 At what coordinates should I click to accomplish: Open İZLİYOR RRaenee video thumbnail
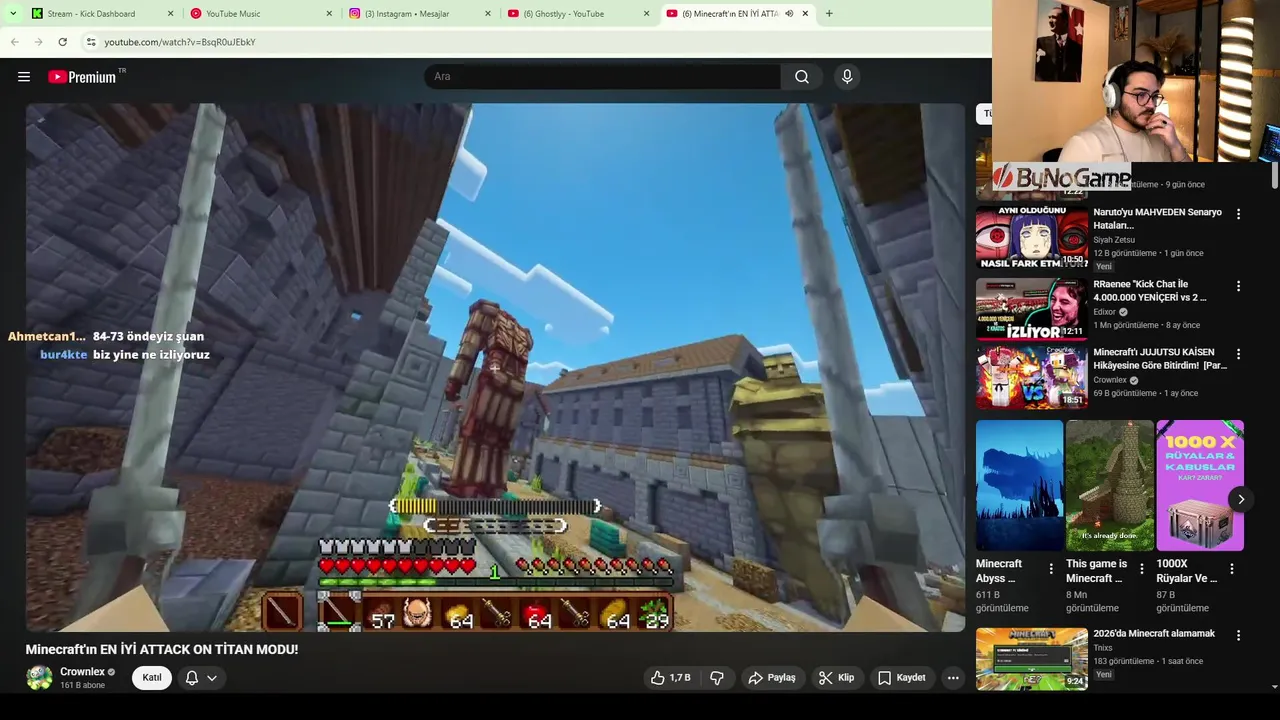(1032, 309)
